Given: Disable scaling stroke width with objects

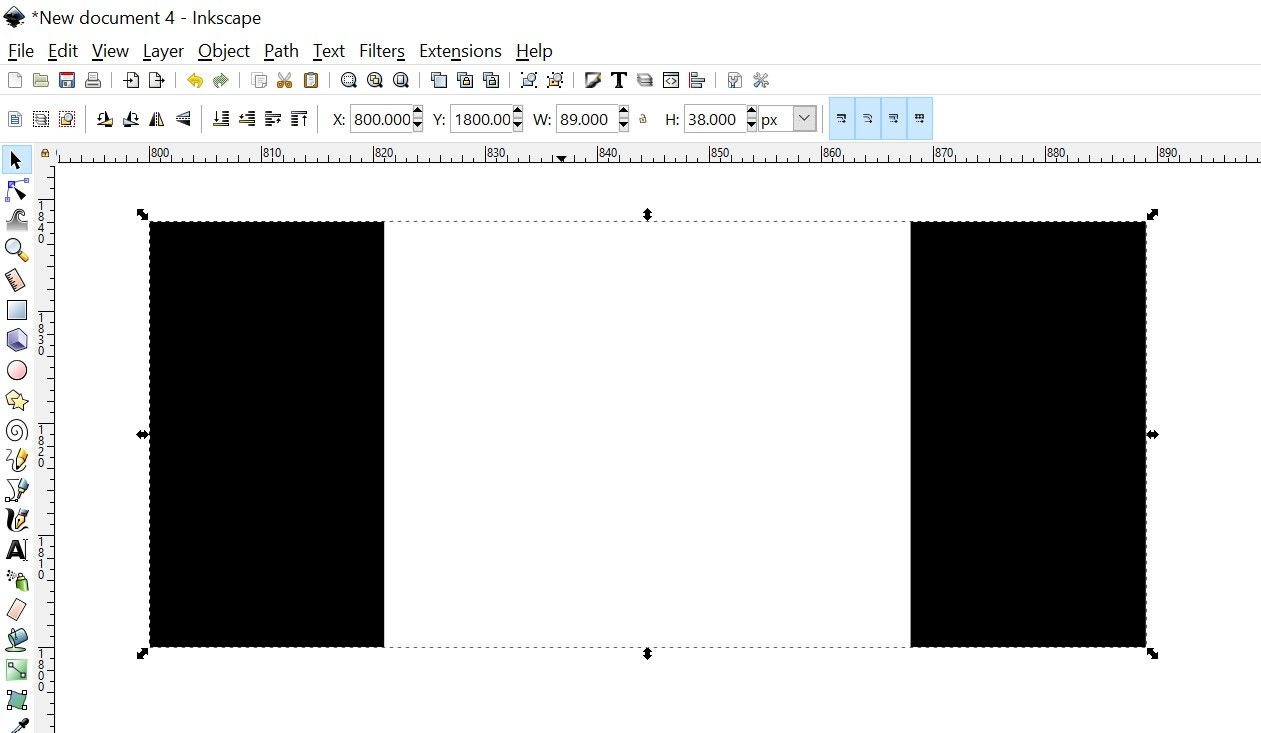Looking at the screenshot, I should tap(842, 118).
